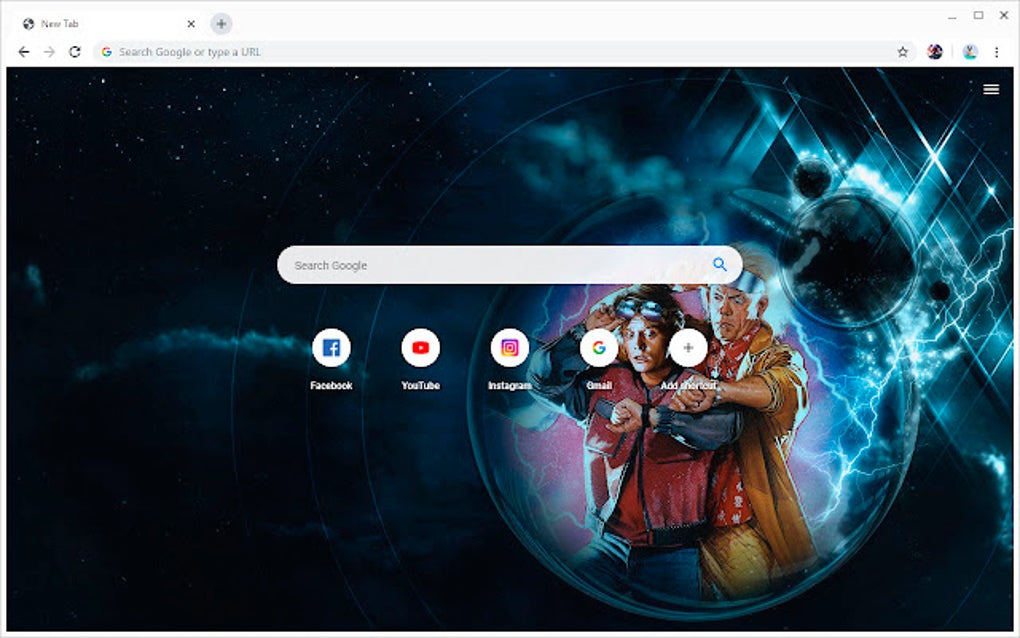The width and height of the screenshot is (1020, 638).
Task: Close the New Tab tab
Action: click(191, 24)
